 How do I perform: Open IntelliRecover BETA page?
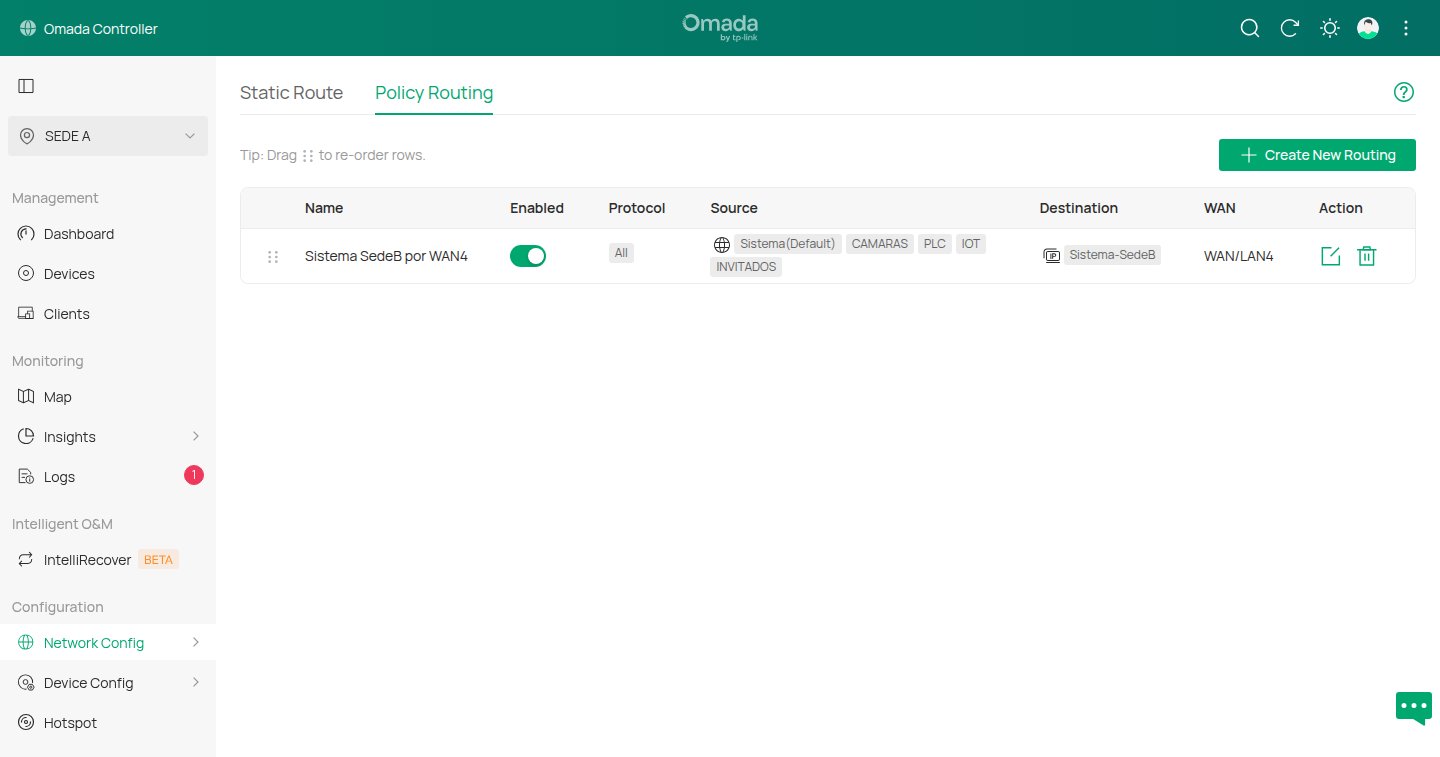tap(108, 560)
